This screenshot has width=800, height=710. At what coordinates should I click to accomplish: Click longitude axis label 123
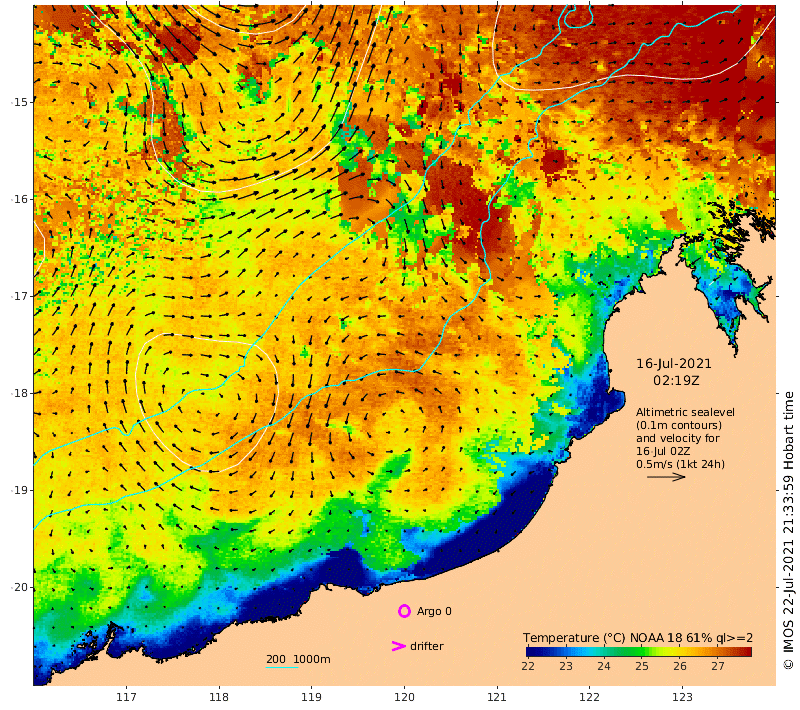tap(682, 697)
